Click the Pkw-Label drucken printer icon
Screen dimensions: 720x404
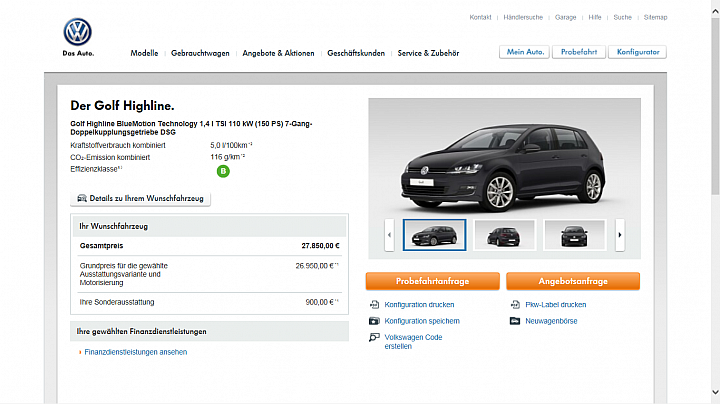(515, 304)
